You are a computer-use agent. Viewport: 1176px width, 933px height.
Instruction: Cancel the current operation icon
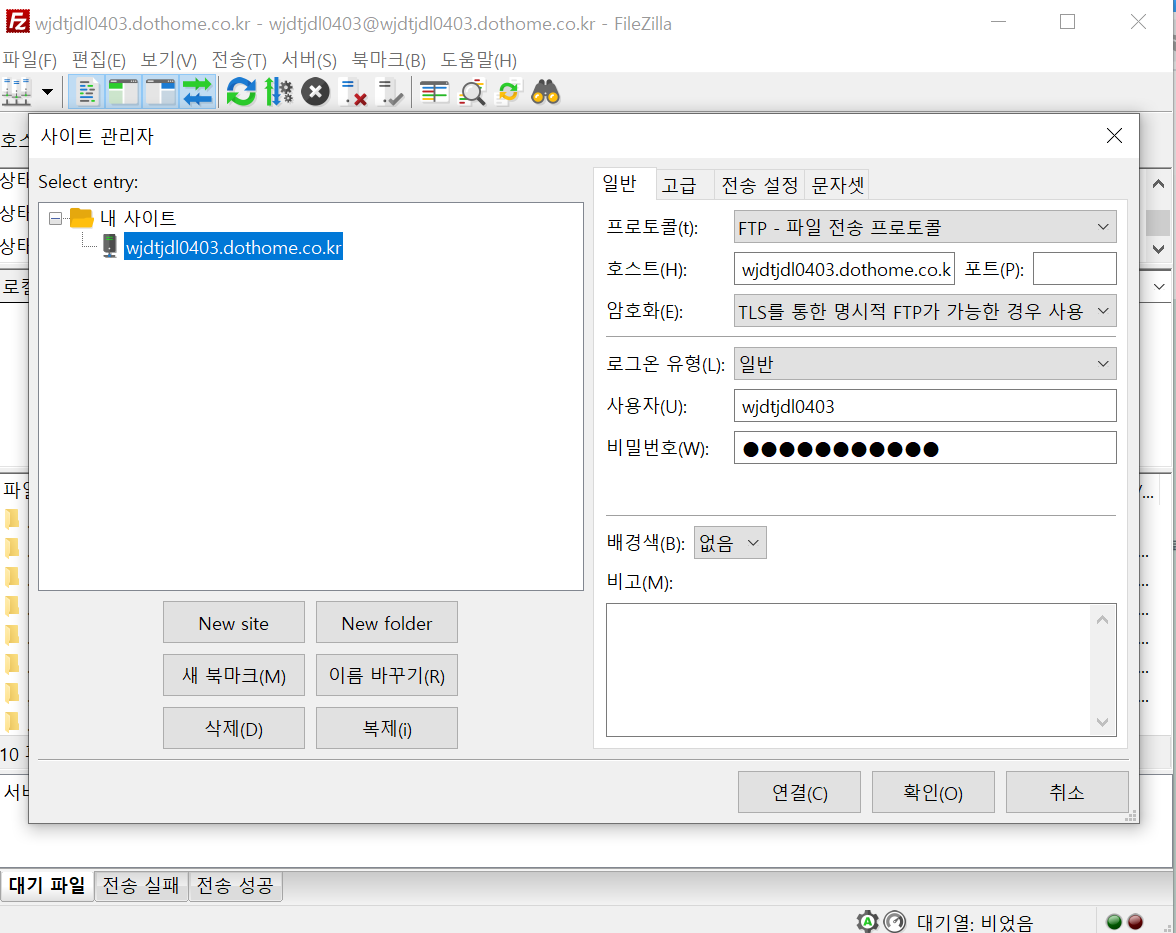315,92
